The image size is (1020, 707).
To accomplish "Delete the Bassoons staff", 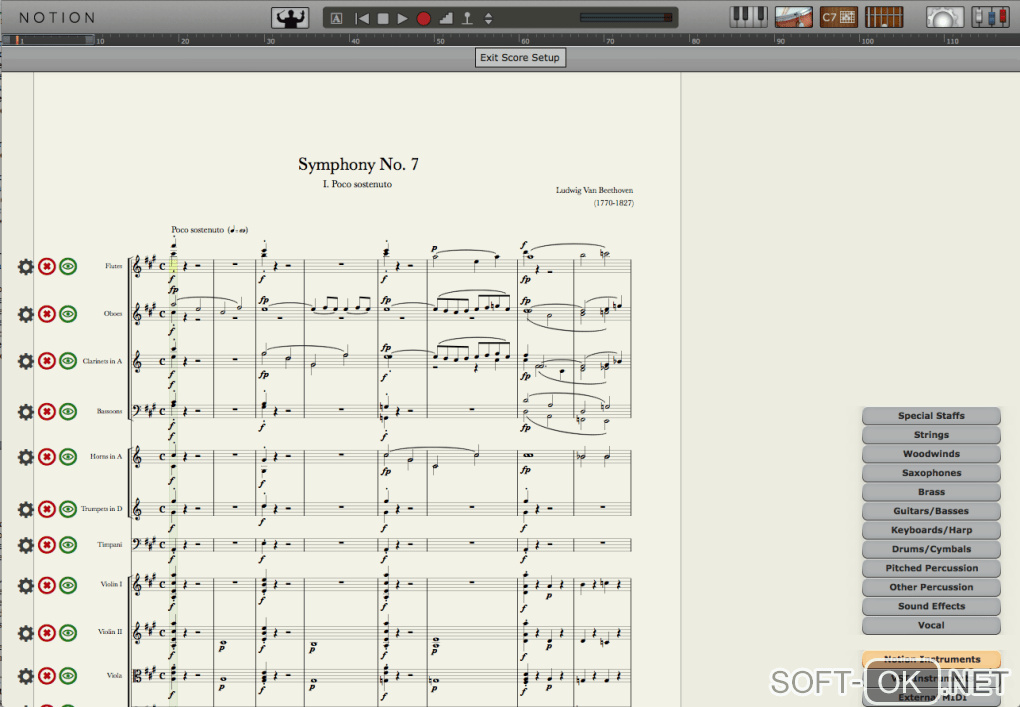I will tap(47, 412).
